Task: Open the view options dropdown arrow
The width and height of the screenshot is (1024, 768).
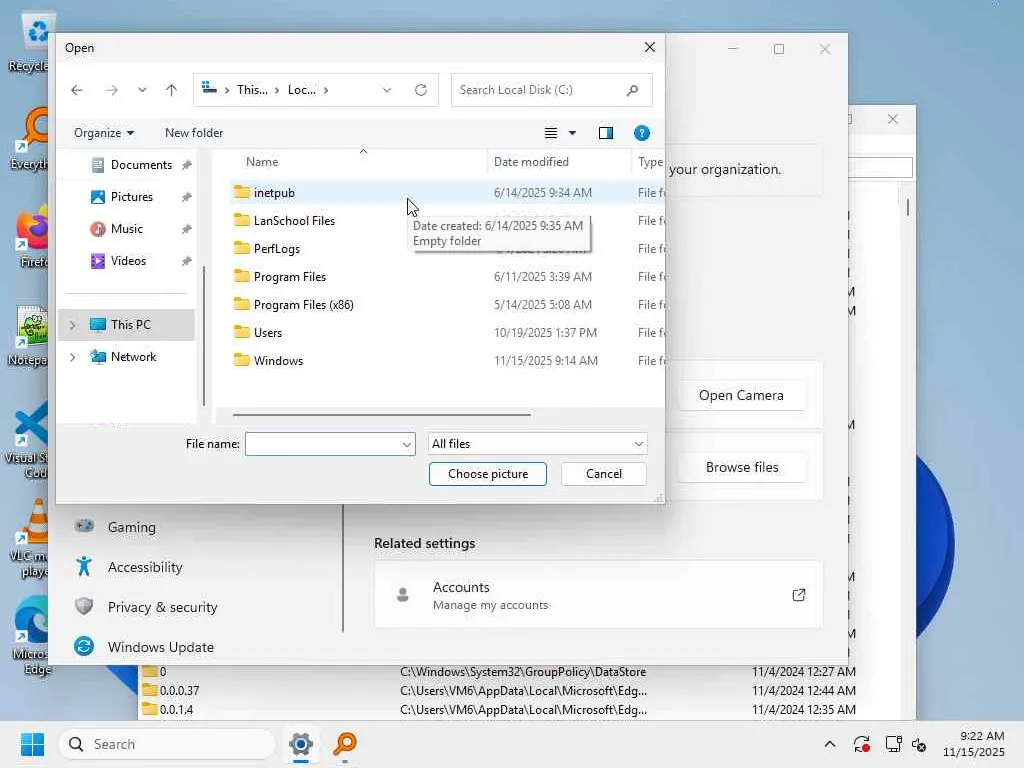Action: coord(572,133)
